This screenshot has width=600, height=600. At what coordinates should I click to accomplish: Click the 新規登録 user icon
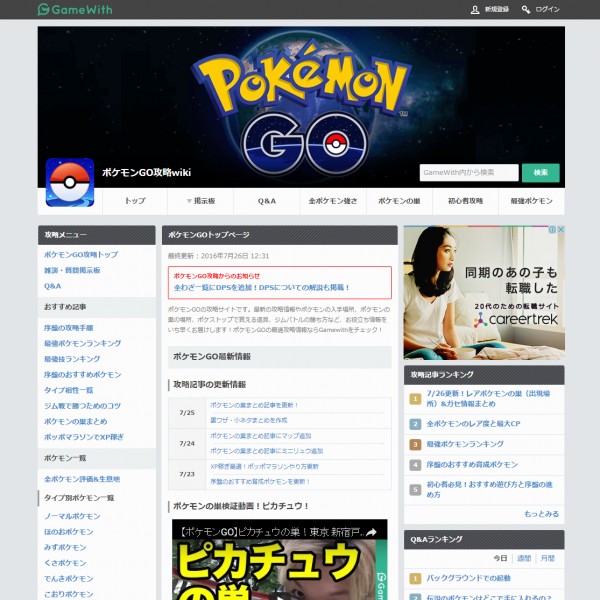pos(475,10)
